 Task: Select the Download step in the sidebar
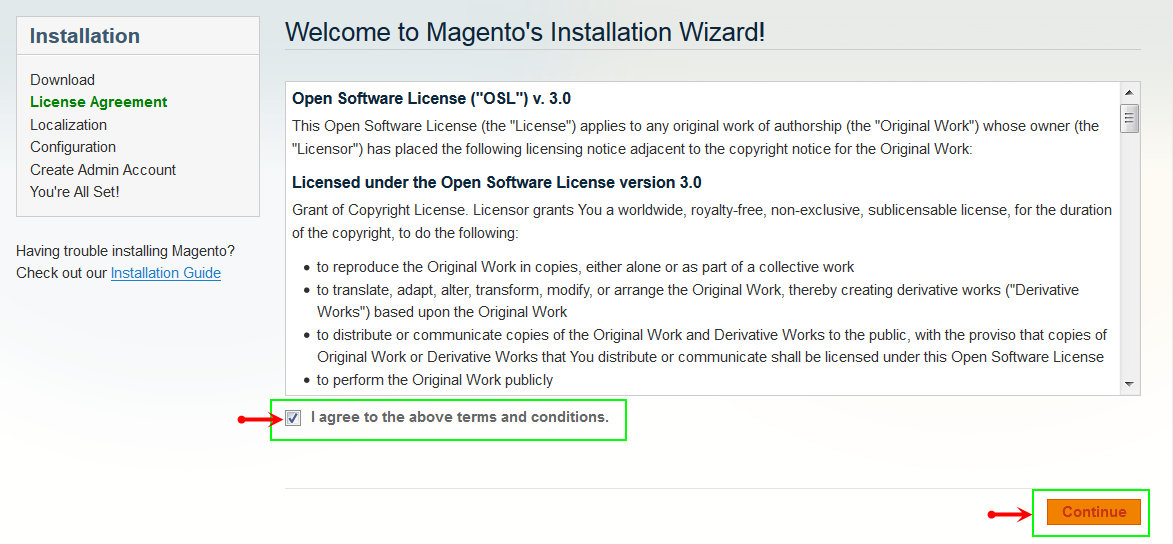click(x=62, y=80)
